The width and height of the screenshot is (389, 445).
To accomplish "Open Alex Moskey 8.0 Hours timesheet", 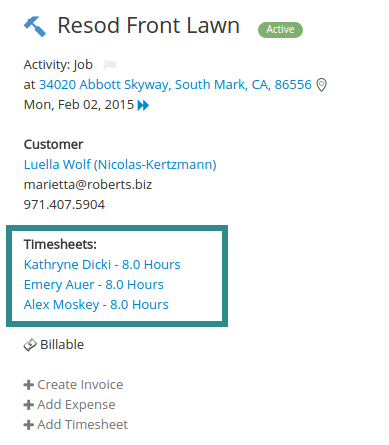I will point(96,305).
